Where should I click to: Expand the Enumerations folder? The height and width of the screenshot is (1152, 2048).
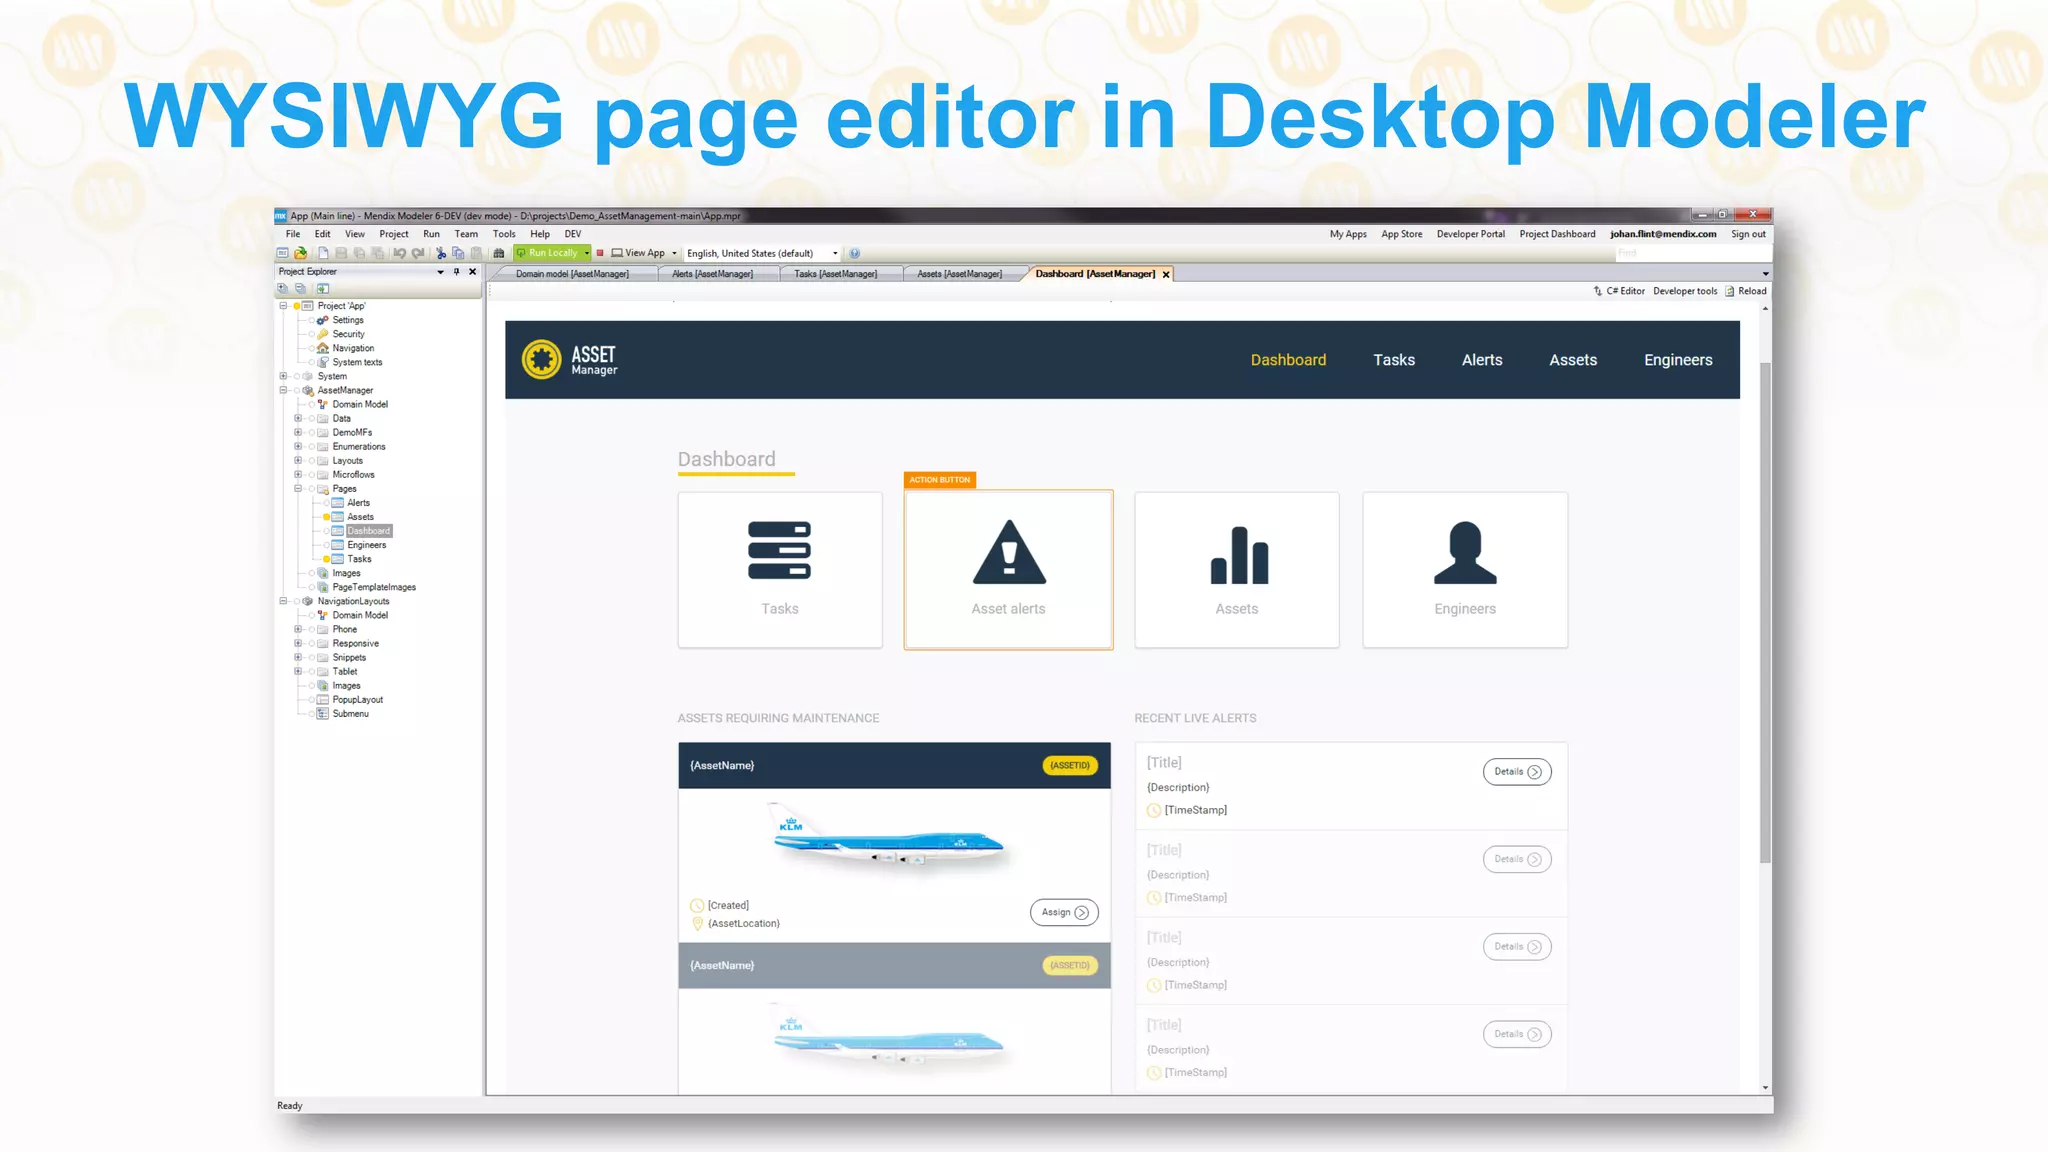[298, 446]
